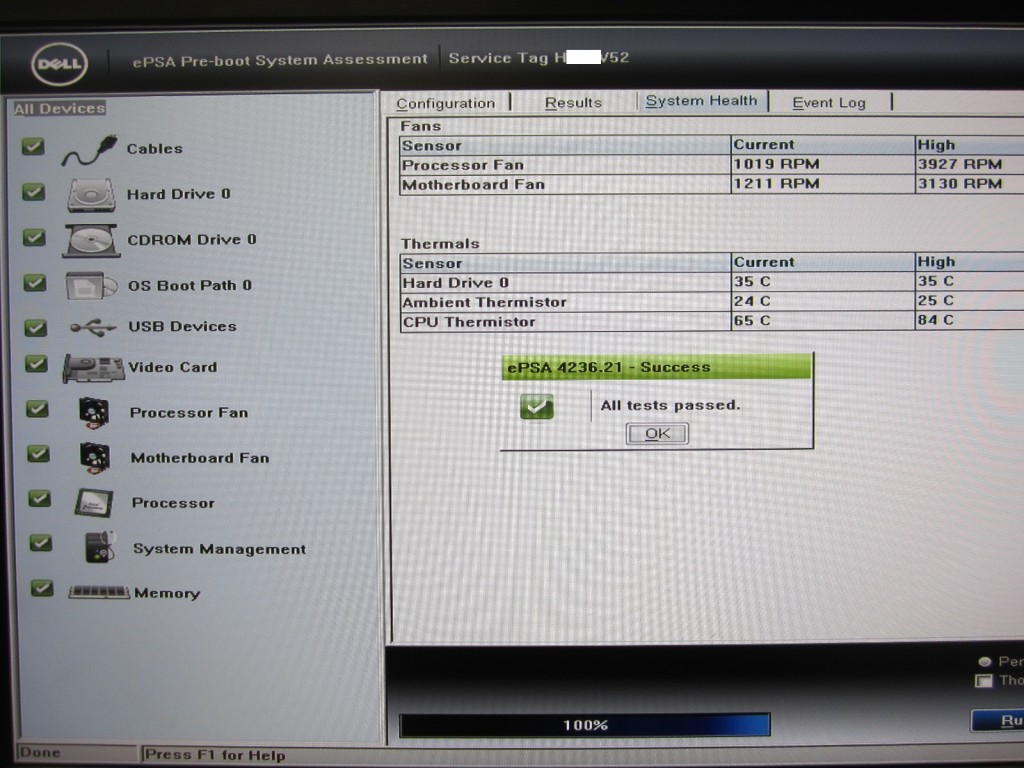Viewport: 1024px width, 768px height.
Task: Click the CDROM Drive 0 label
Action: click(192, 240)
